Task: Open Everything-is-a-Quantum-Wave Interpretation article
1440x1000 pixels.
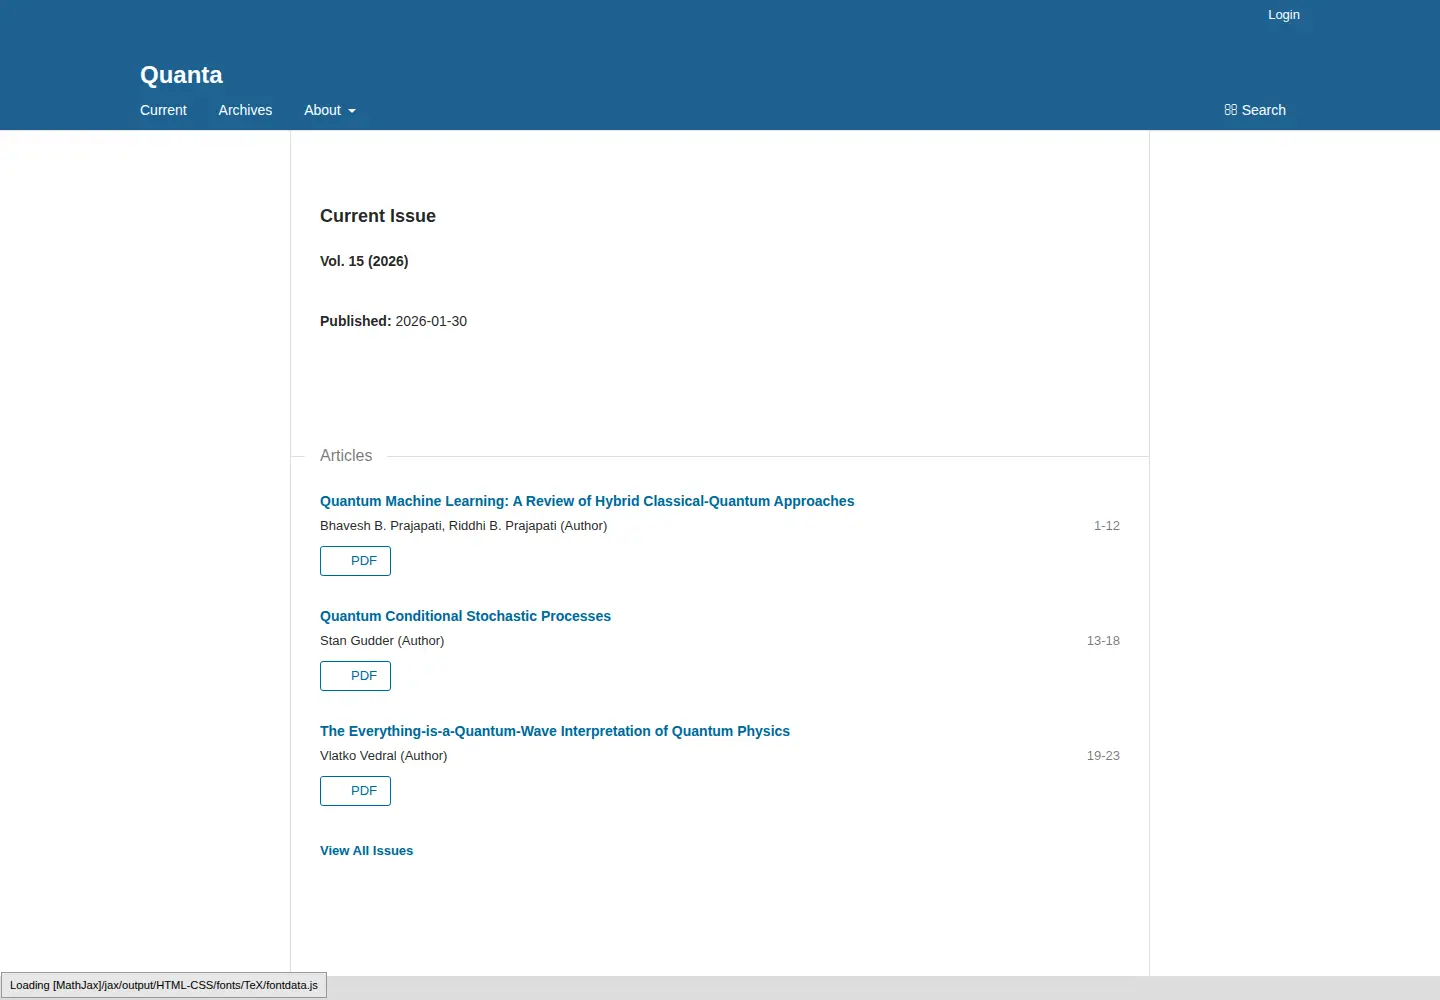Action: [555, 731]
